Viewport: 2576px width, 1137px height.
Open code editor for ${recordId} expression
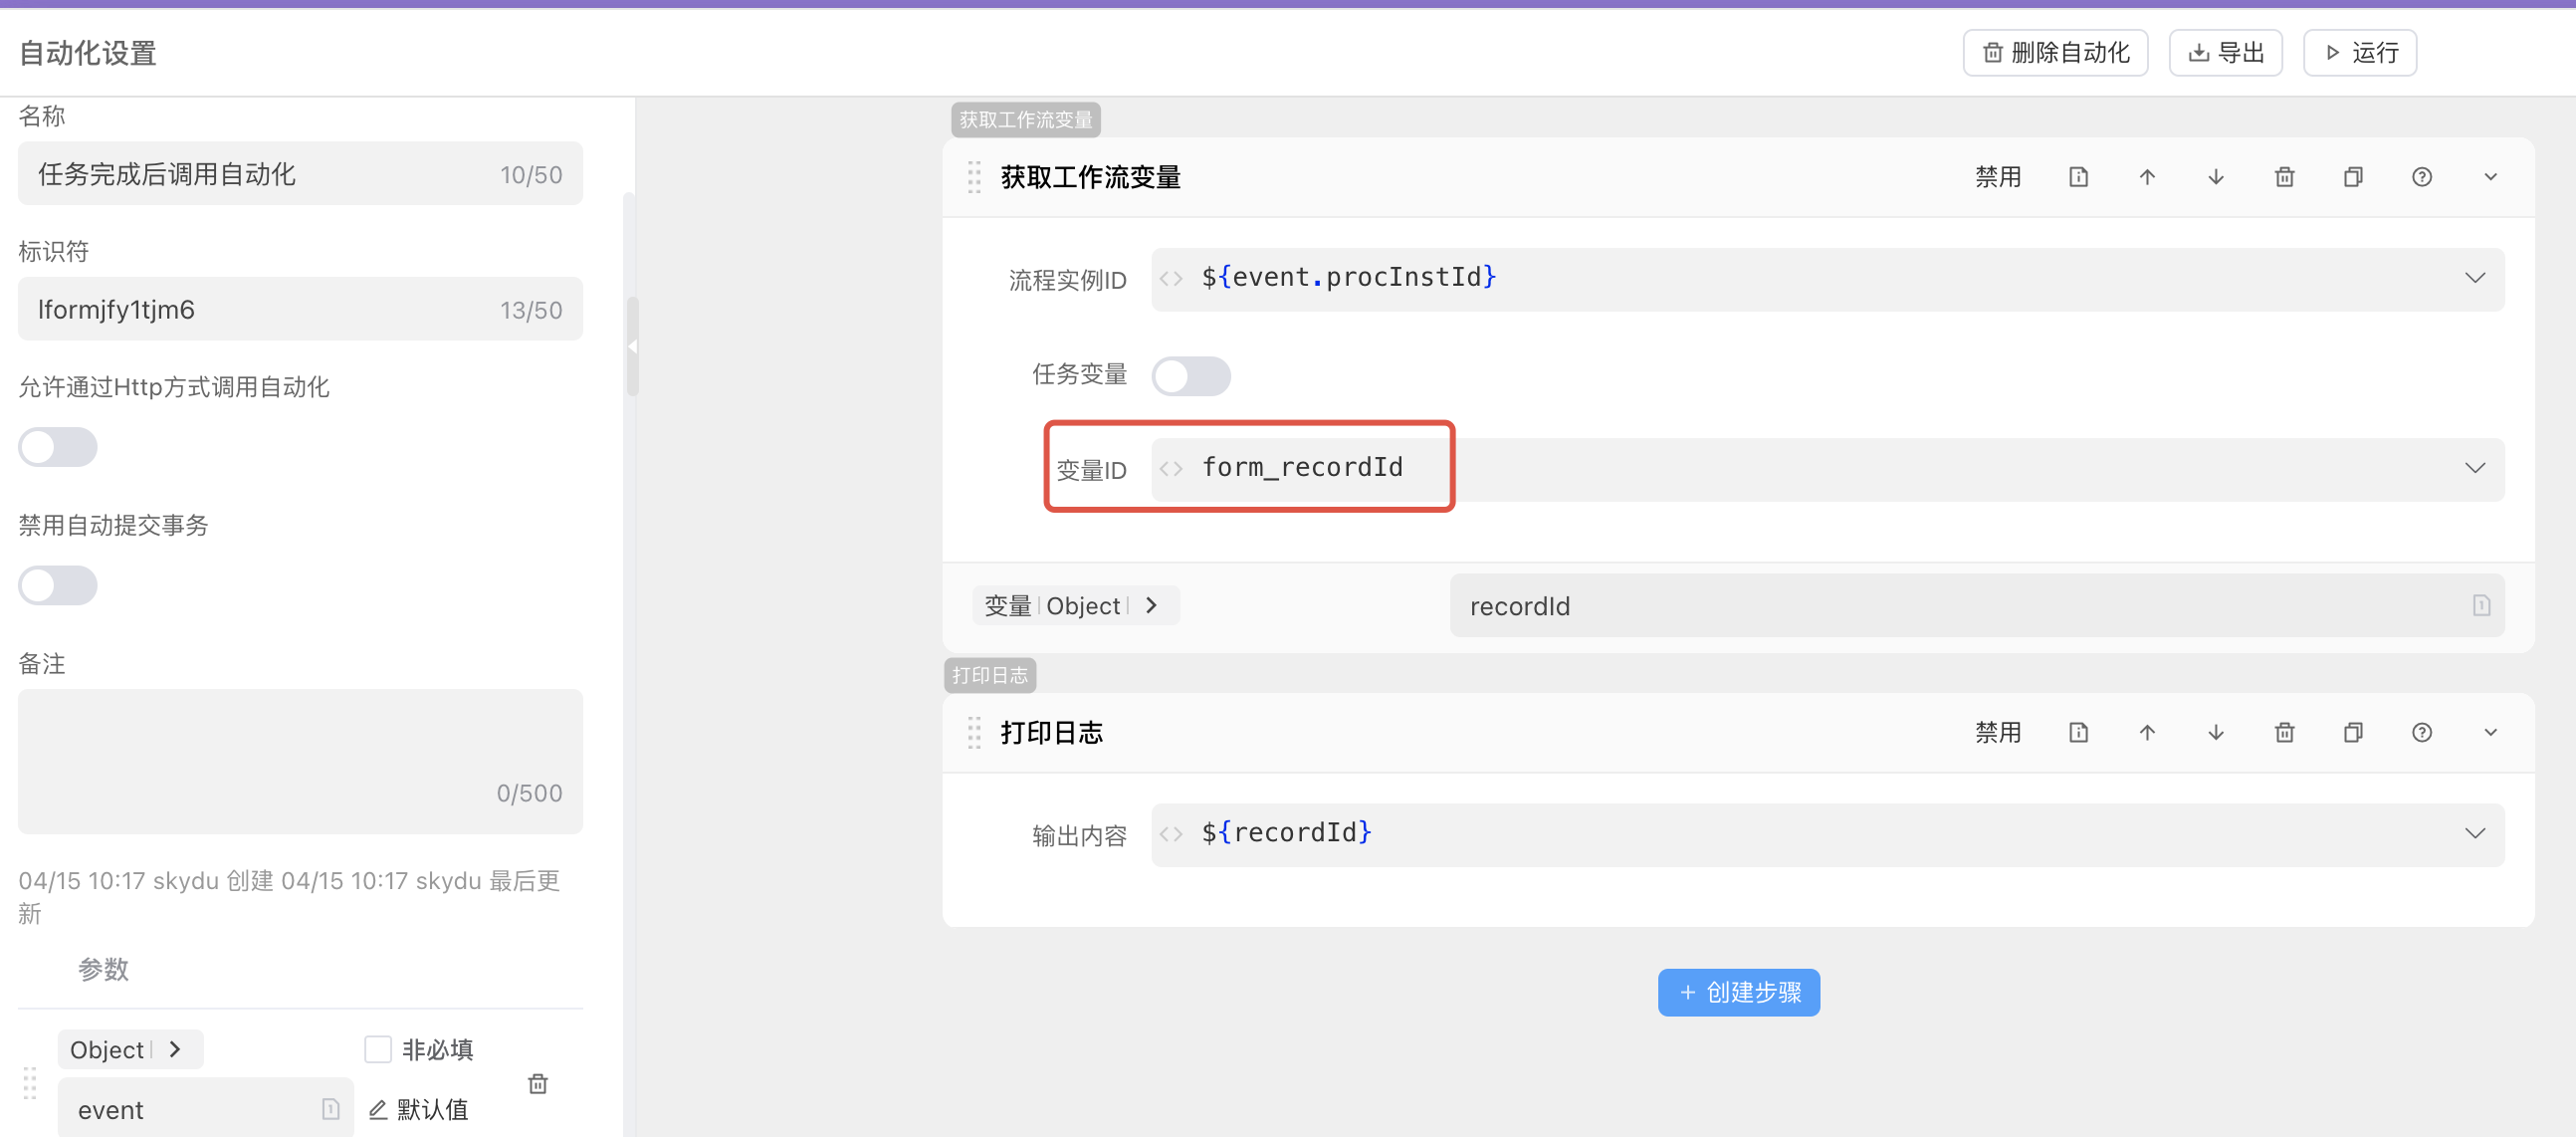(x=1170, y=833)
